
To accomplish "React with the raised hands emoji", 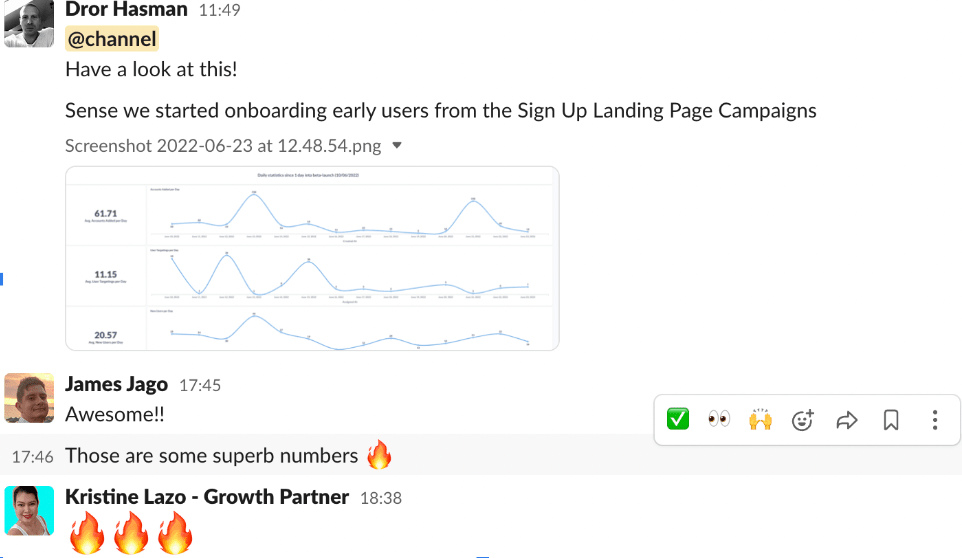I will (x=761, y=420).
